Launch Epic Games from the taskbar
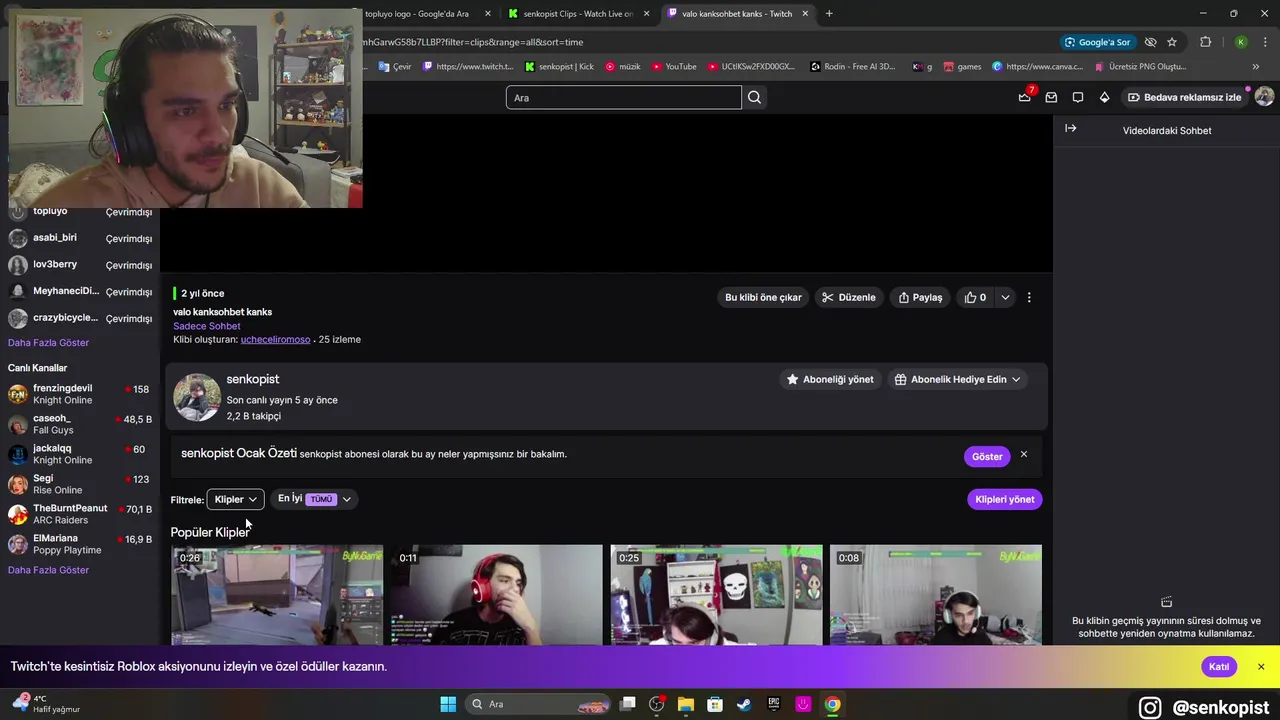1280x720 pixels. click(774, 704)
